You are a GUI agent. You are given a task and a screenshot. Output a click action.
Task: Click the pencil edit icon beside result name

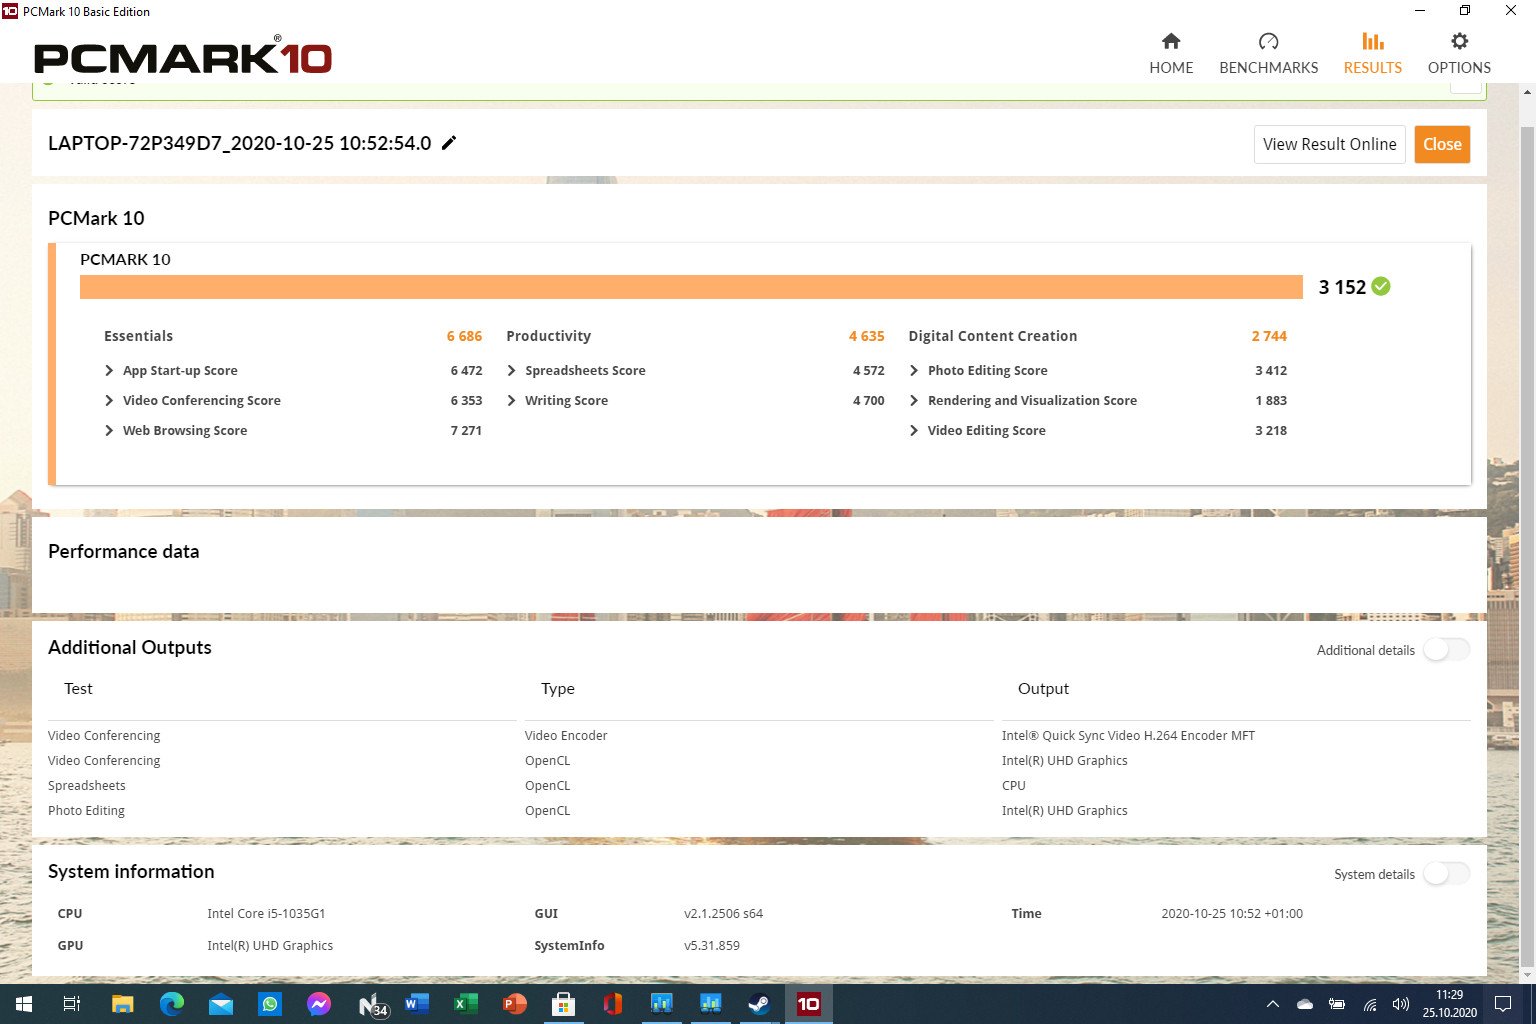449,143
